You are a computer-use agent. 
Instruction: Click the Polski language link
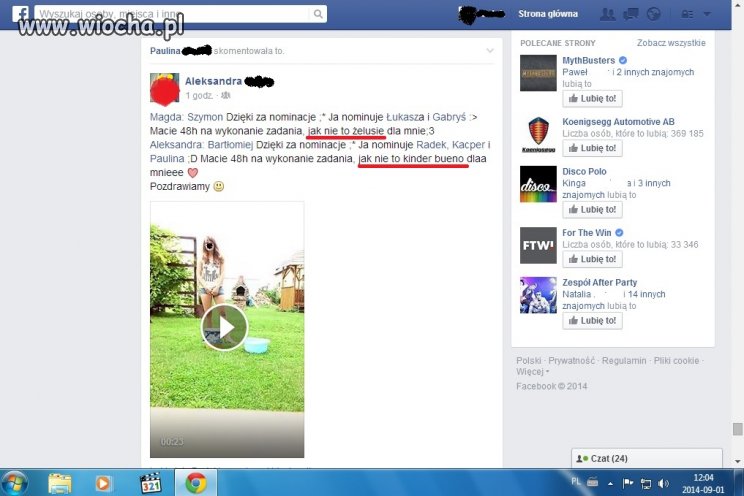(x=529, y=361)
